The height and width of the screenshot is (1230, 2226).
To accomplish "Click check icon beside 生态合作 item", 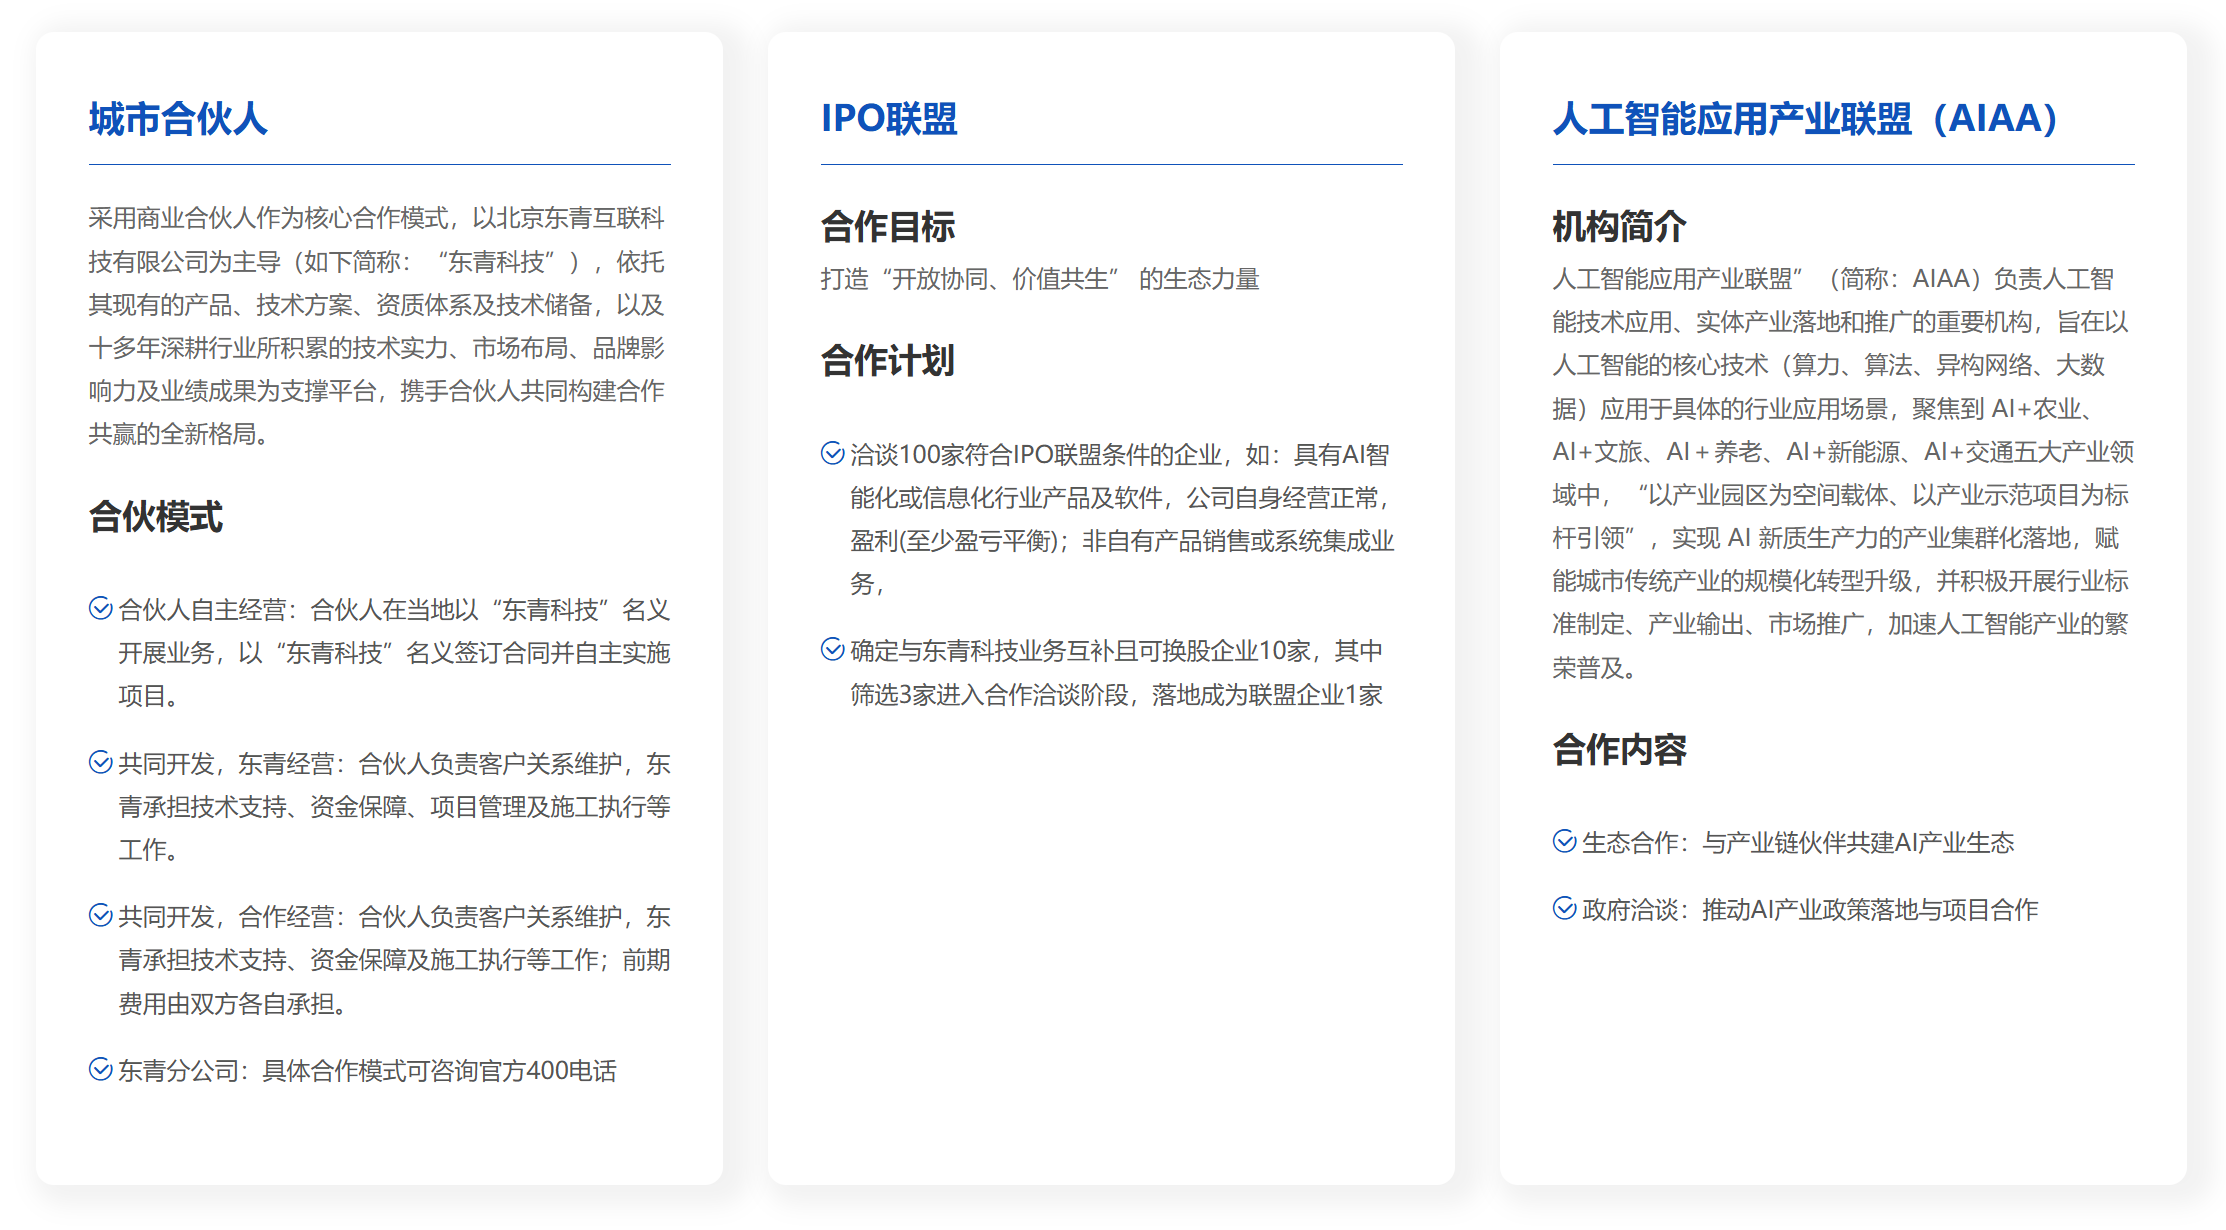I will [x=1564, y=841].
